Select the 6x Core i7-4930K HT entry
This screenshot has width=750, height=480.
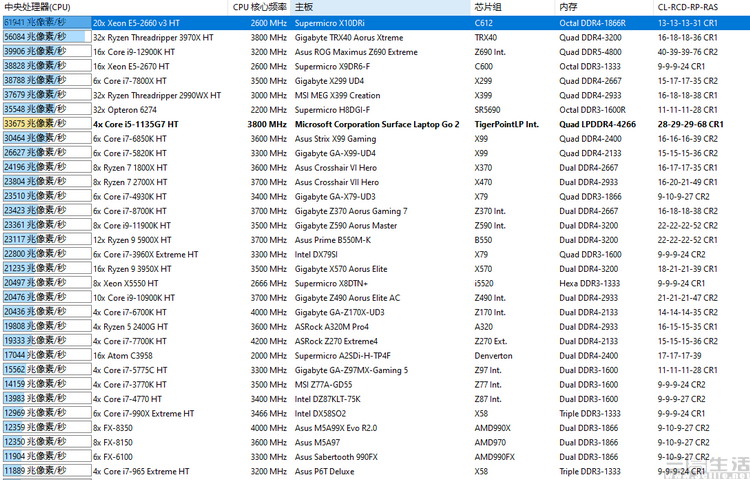(130, 196)
